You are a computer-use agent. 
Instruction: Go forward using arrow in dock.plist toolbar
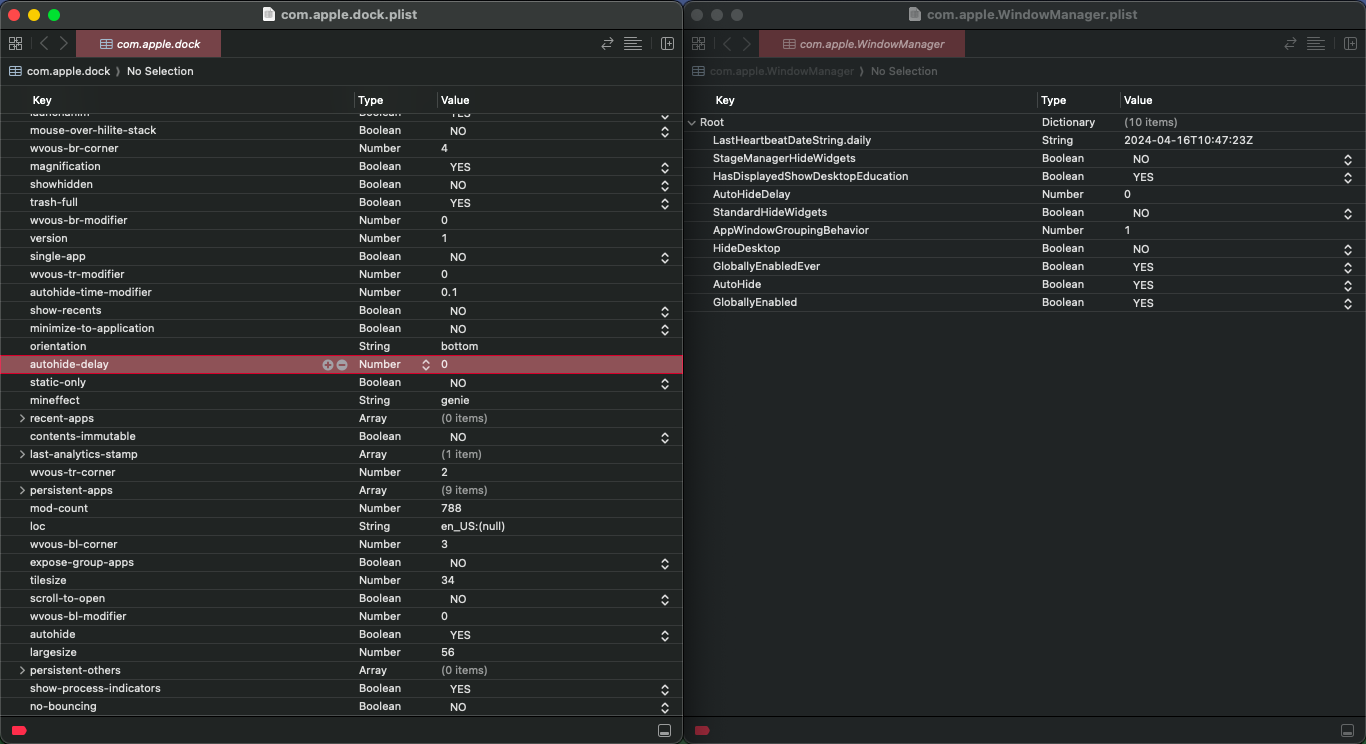[64, 44]
